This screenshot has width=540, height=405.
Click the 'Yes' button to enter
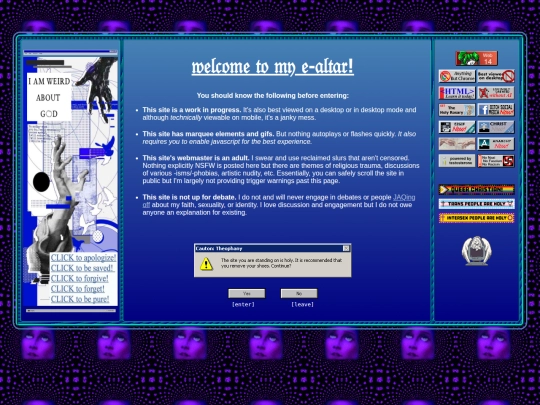click(247, 293)
